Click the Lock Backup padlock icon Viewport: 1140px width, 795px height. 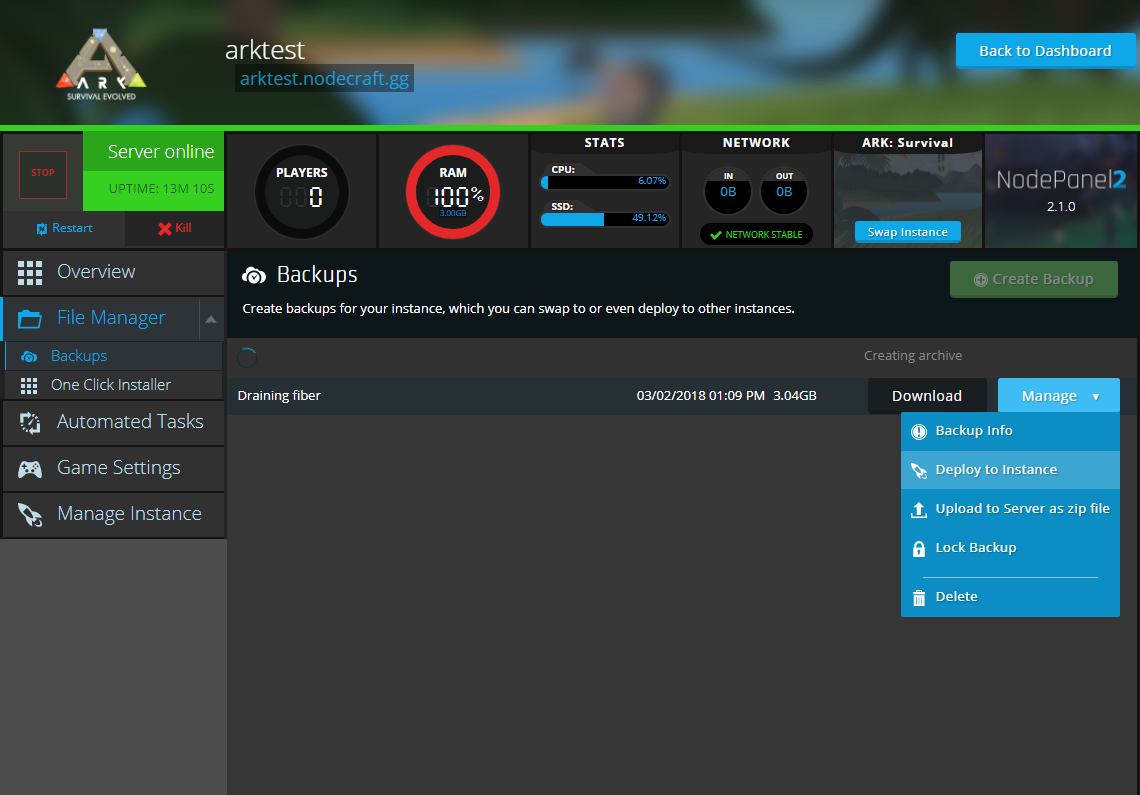coord(919,548)
